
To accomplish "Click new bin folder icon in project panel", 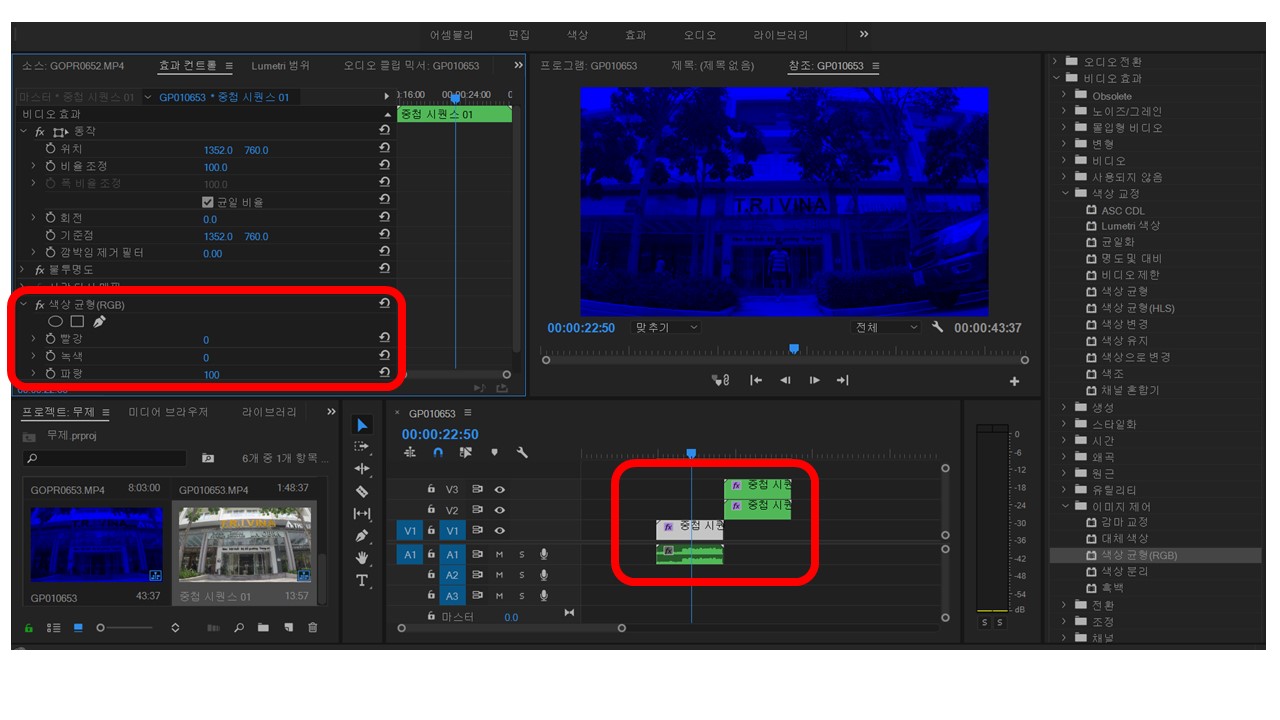I will click(263, 628).
